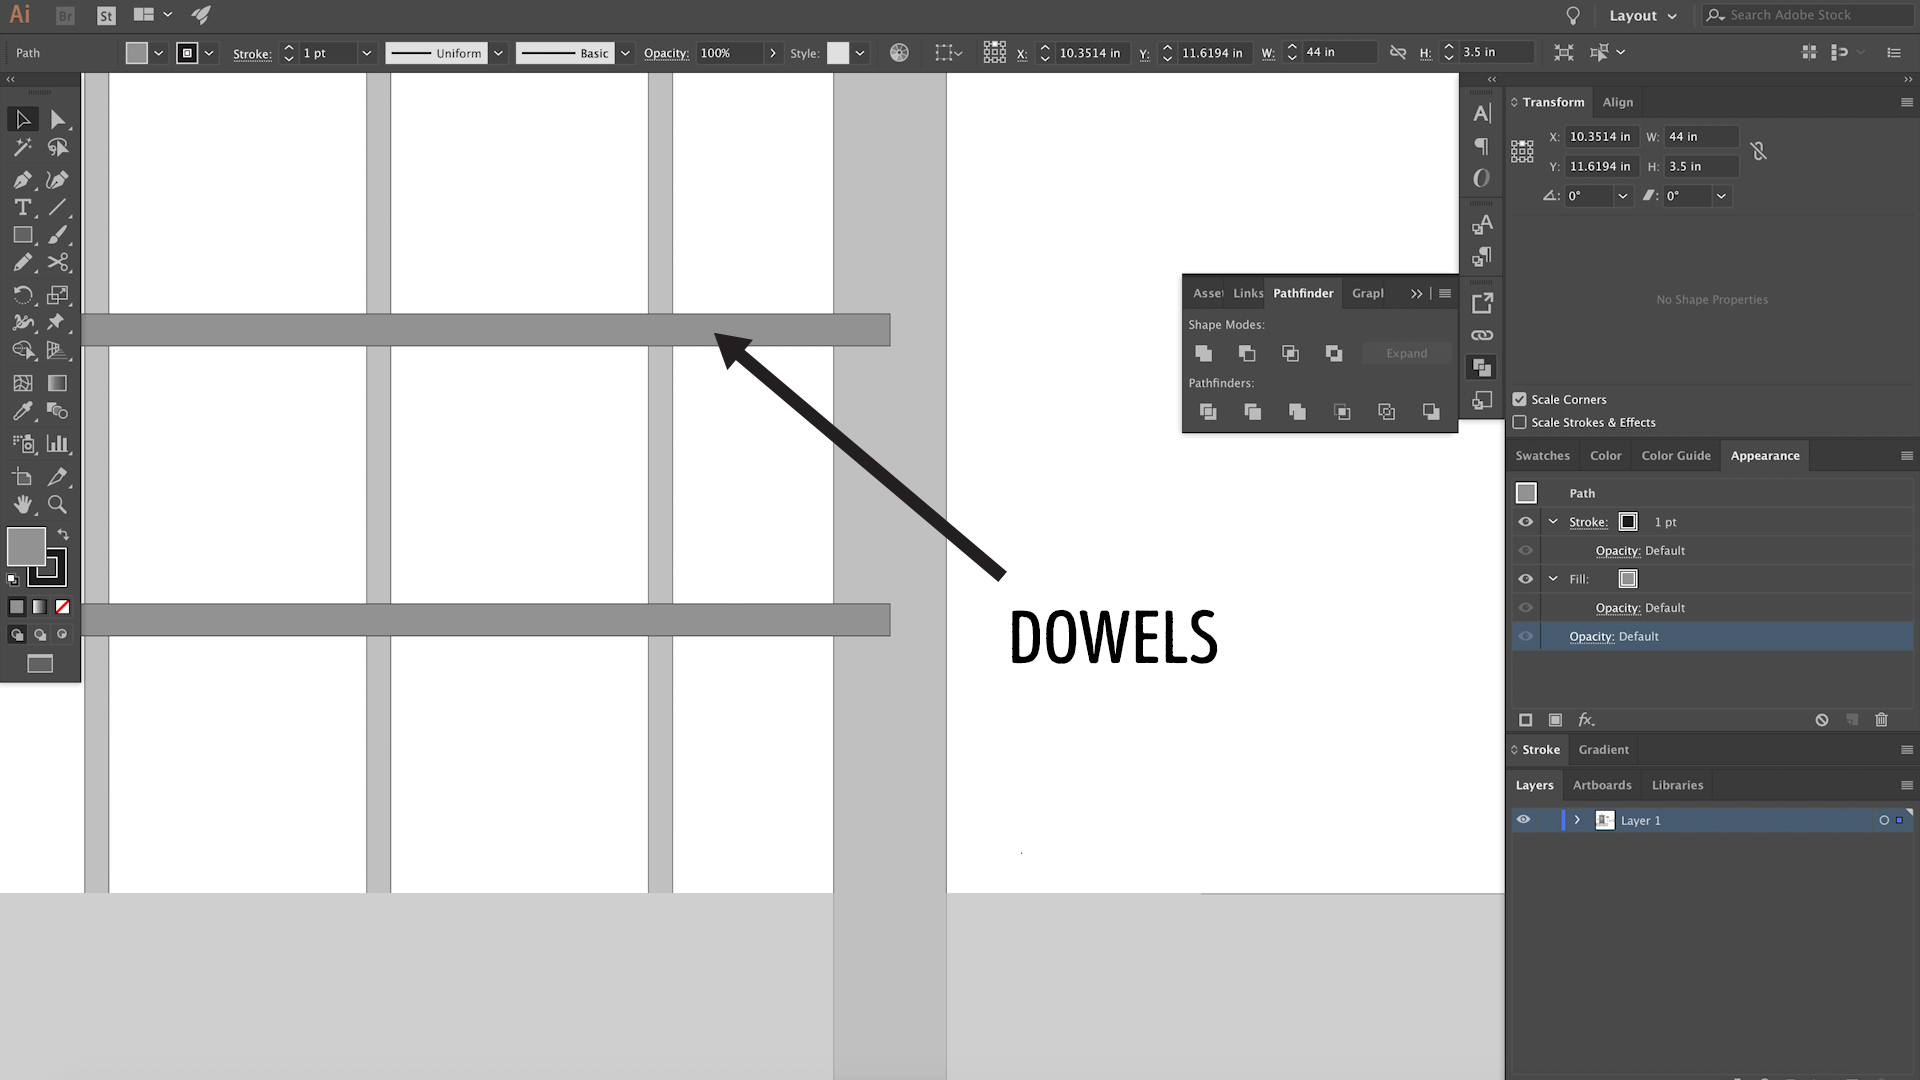Grab the Zoom tool
This screenshot has width=1920, height=1080.
[58, 505]
